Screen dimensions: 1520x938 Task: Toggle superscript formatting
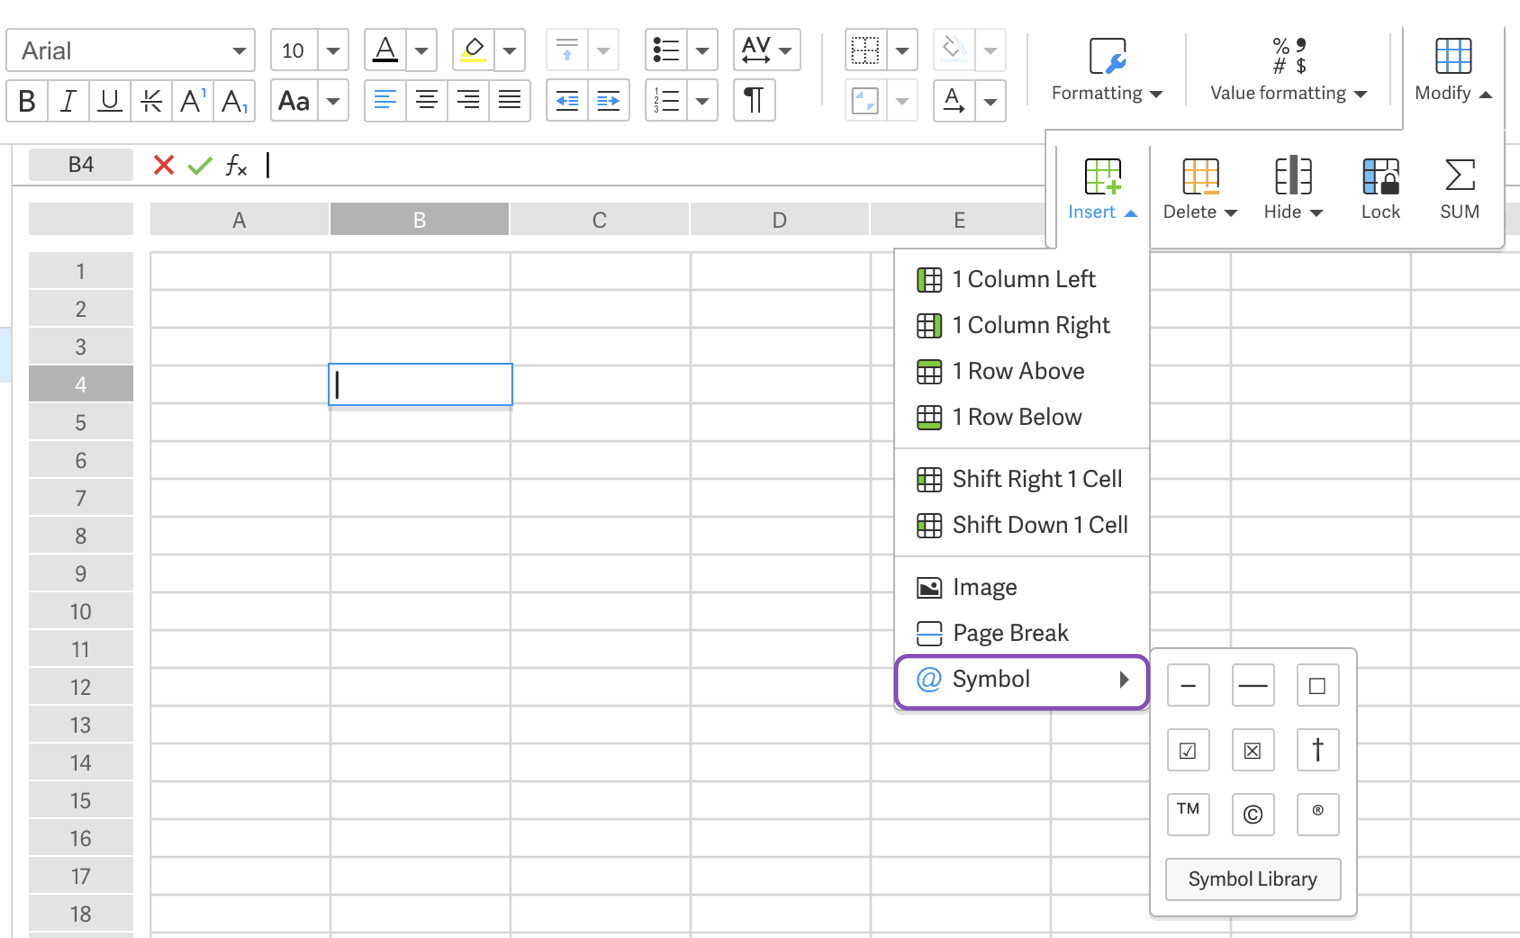(192, 101)
